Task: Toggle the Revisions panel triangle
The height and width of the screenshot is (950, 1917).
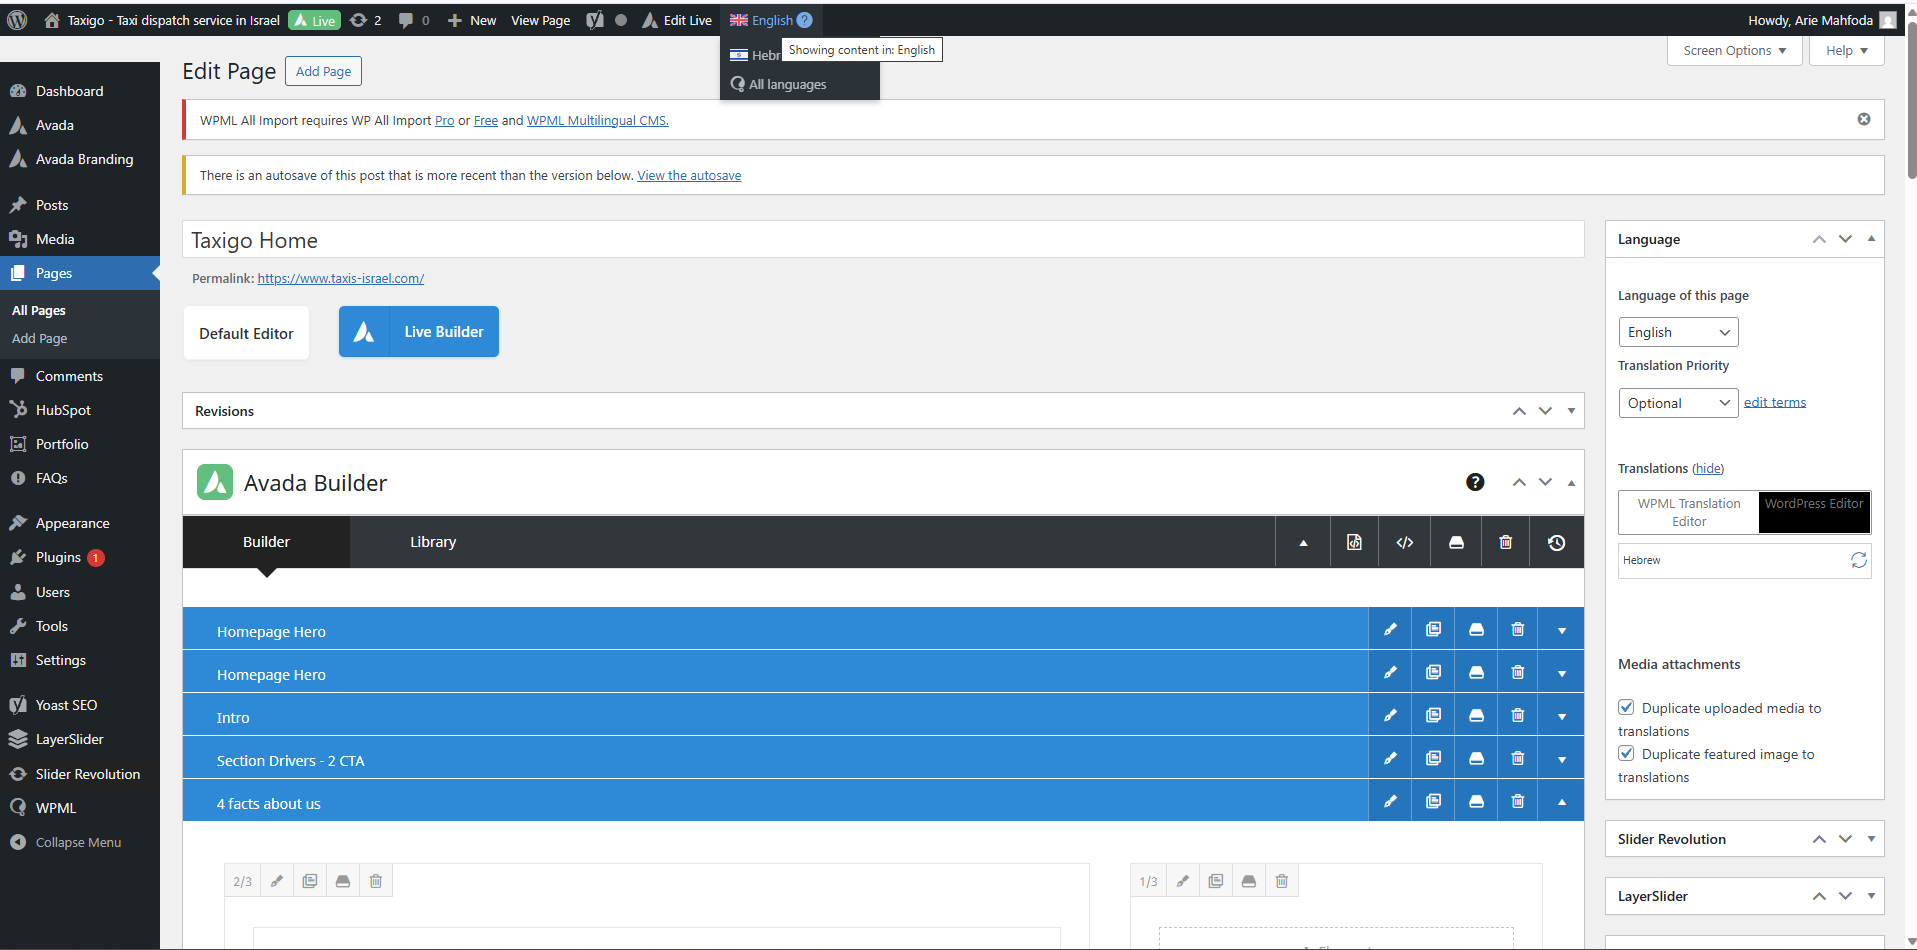Action: point(1571,411)
